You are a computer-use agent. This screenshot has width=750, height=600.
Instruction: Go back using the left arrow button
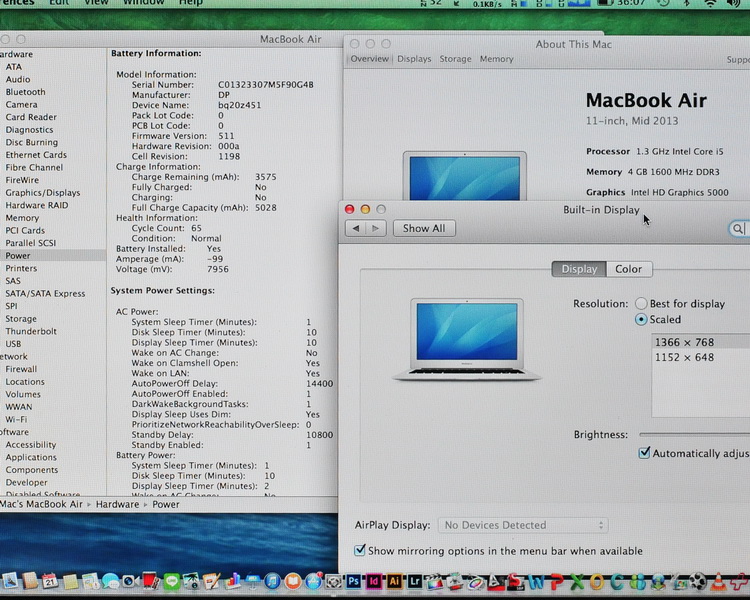[x=355, y=228]
